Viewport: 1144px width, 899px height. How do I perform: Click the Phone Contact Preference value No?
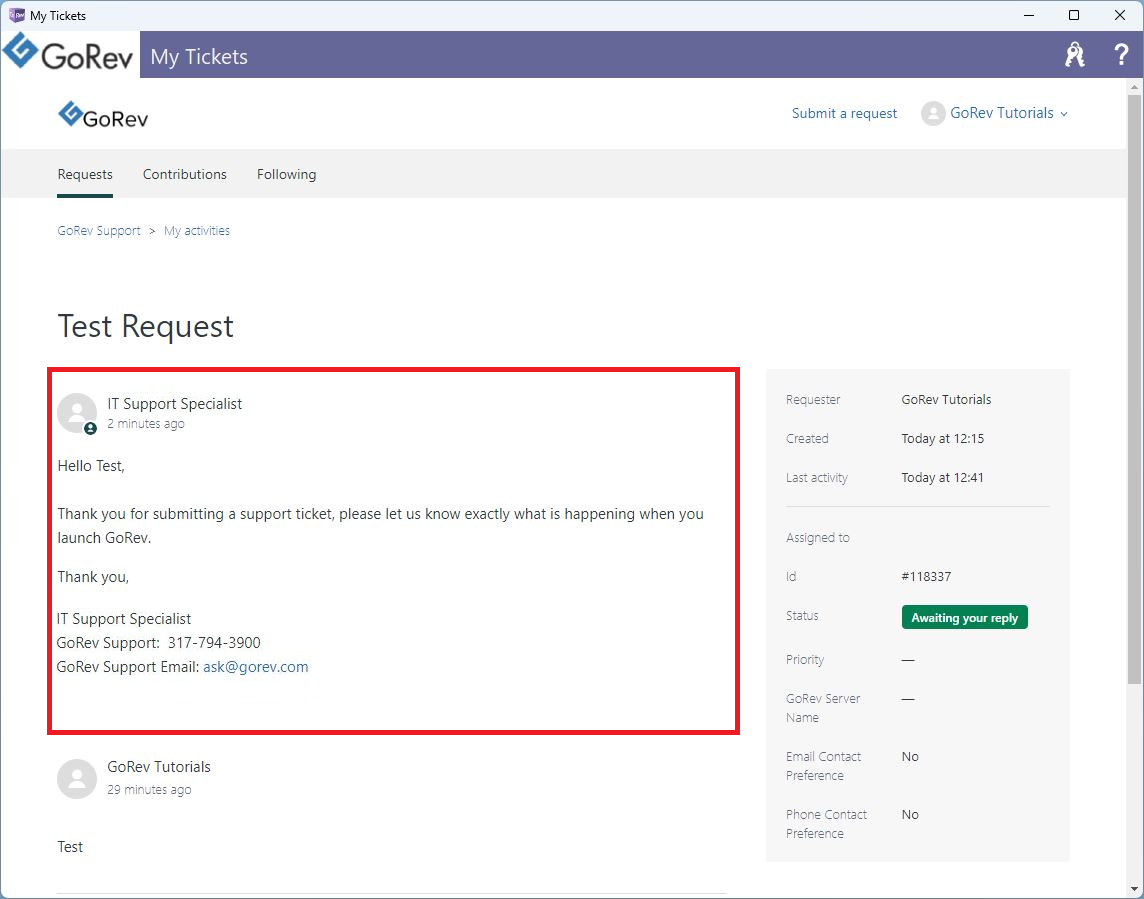pos(910,814)
